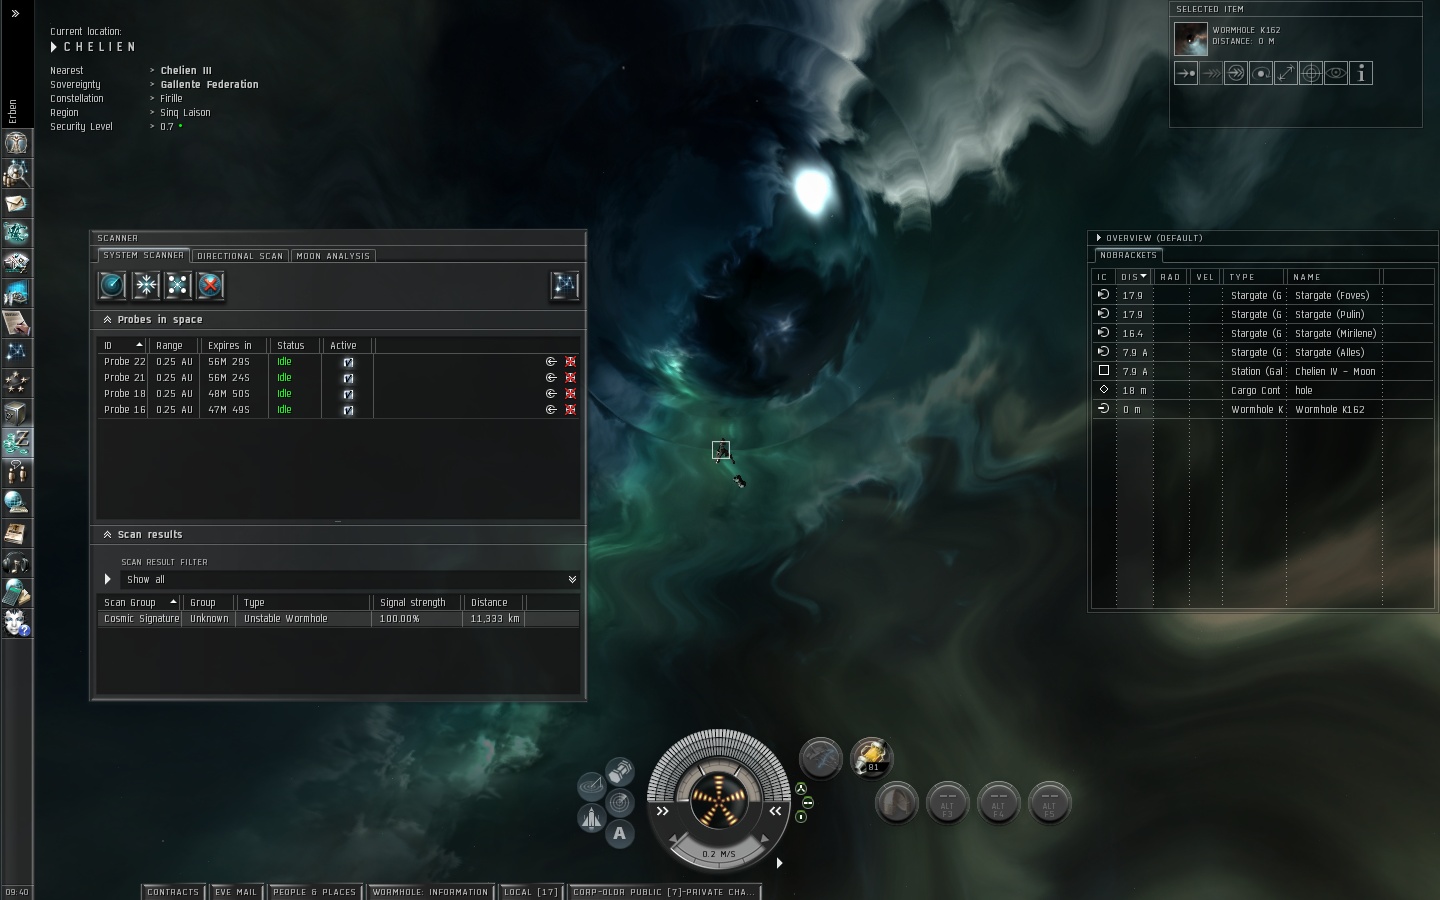Click the four-arrow probe icon in Scanner

tap(178, 286)
